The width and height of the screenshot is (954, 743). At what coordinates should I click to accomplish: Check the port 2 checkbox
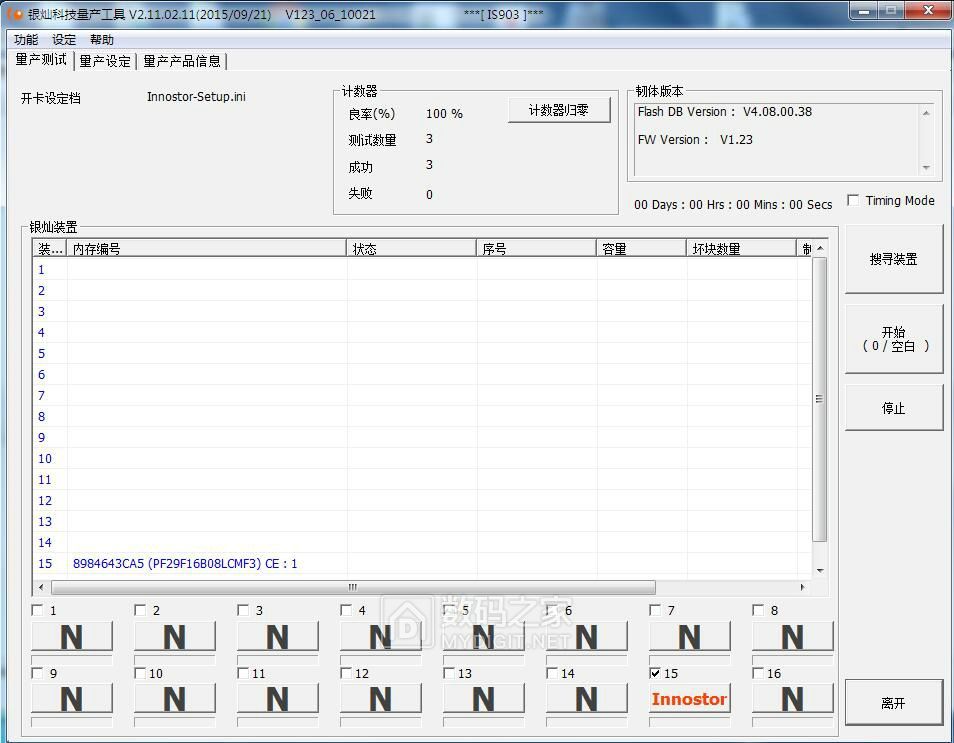[141, 610]
